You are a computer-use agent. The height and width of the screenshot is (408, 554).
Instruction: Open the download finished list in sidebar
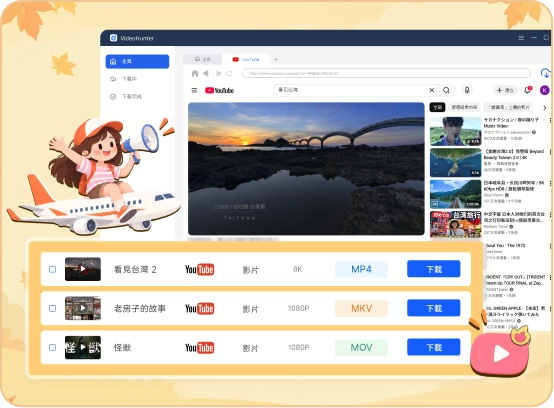coord(126,96)
